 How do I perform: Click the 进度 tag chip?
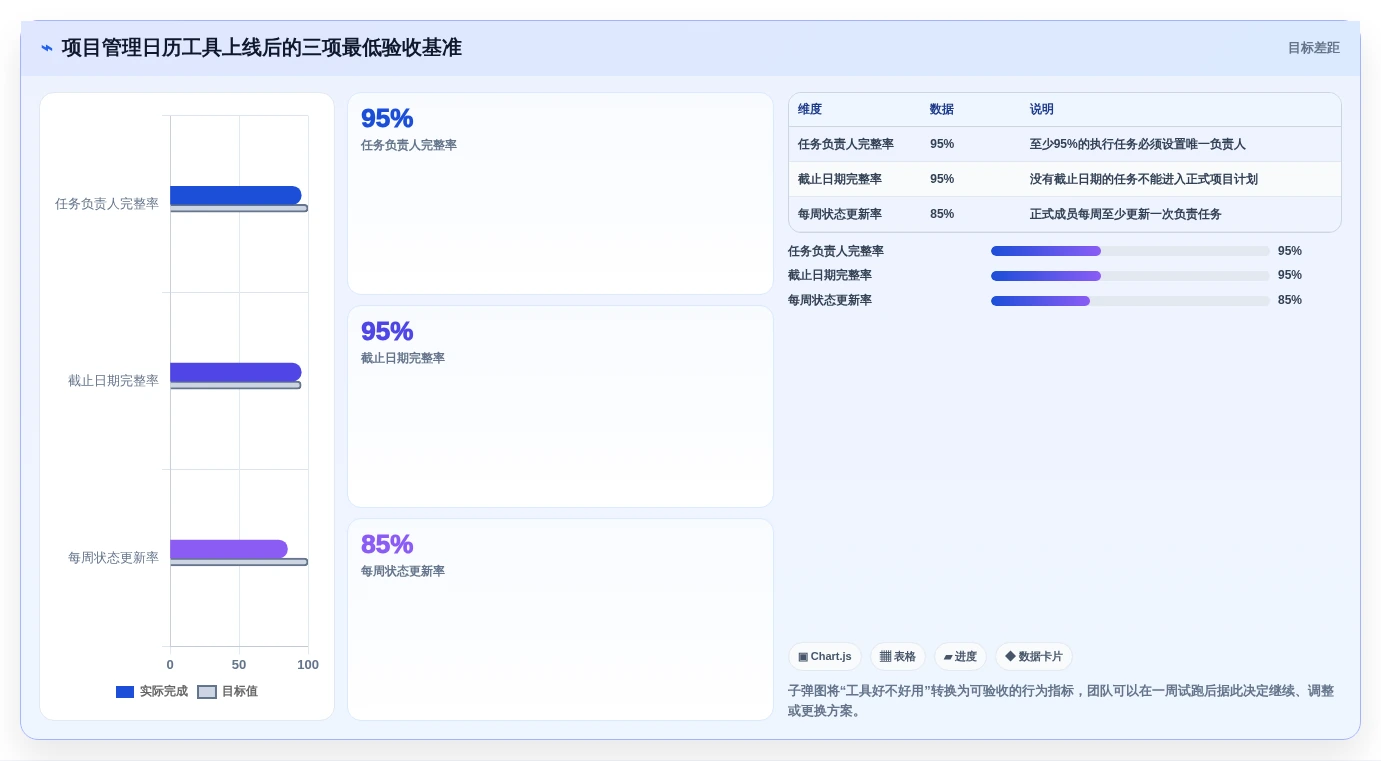960,656
